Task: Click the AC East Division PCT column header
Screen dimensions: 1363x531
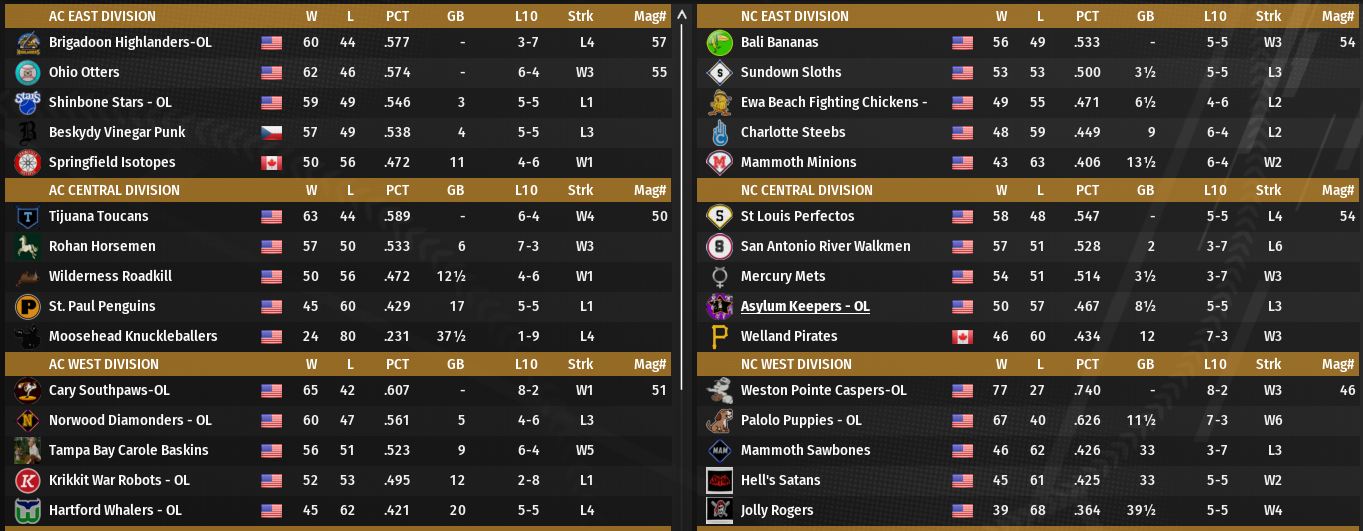Action: tap(397, 16)
